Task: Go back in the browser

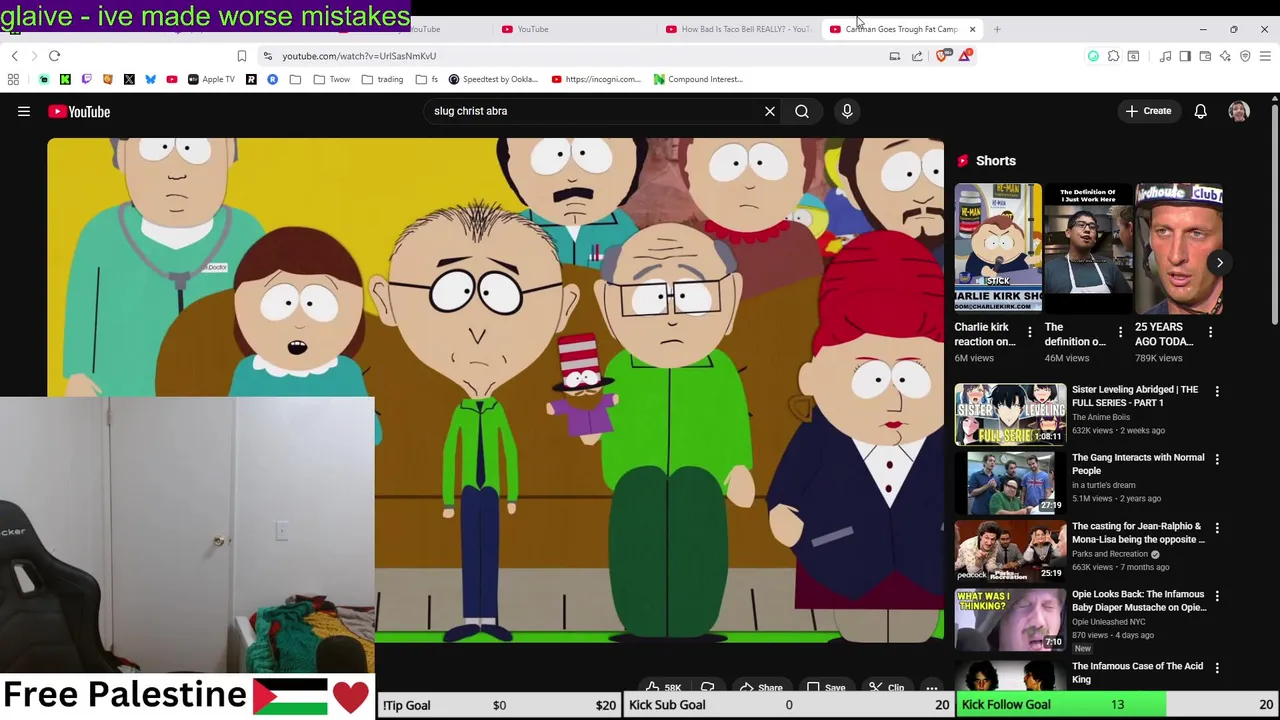Action: click(x=14, y=56)
